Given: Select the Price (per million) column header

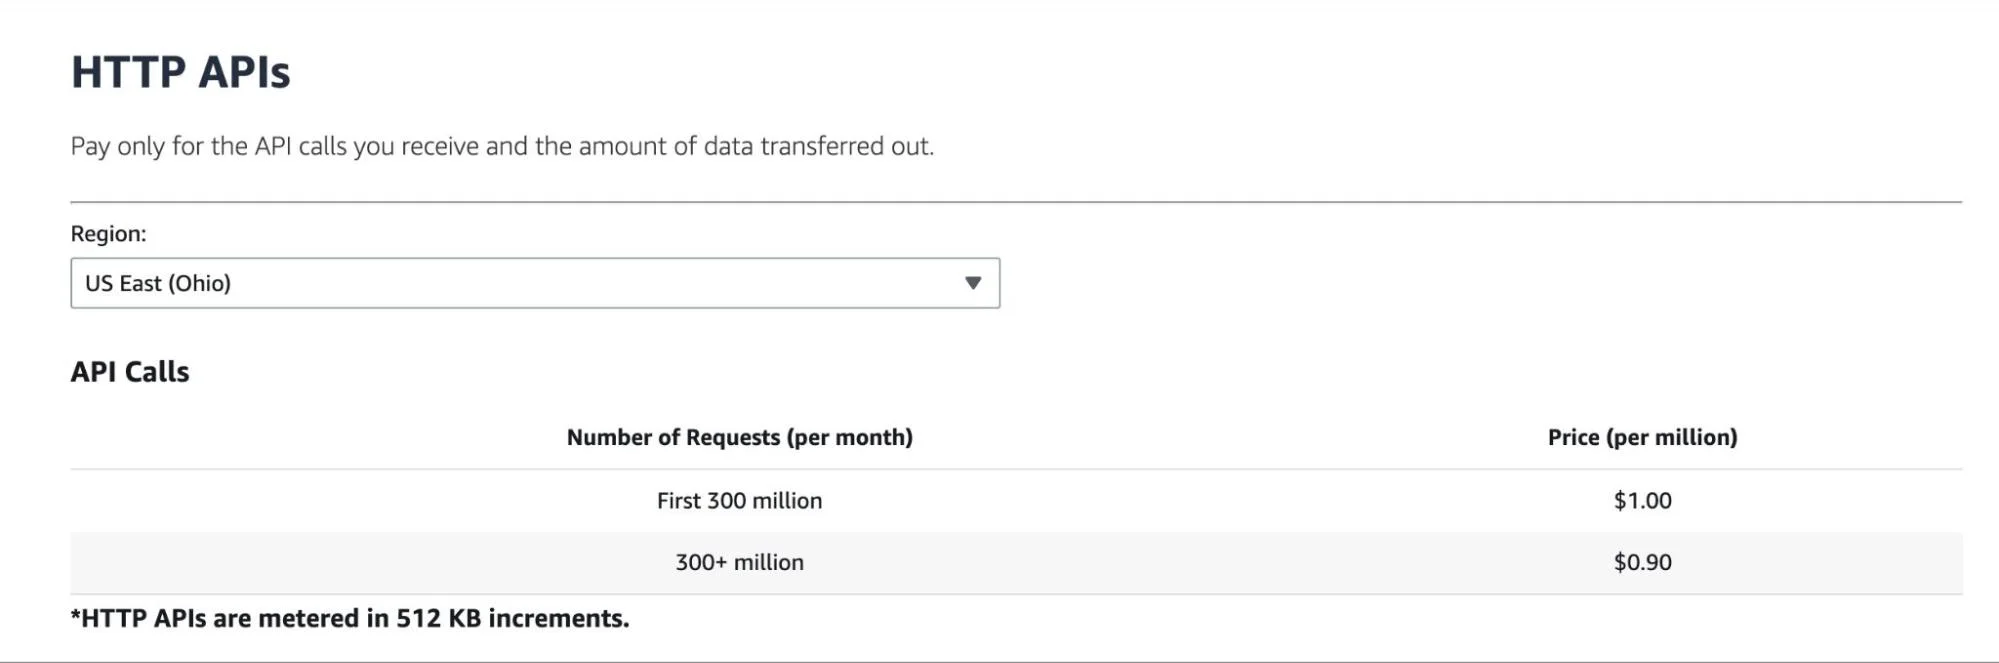Looking at the screenshot, I should pyautogui.click(x=1642, y=437).
